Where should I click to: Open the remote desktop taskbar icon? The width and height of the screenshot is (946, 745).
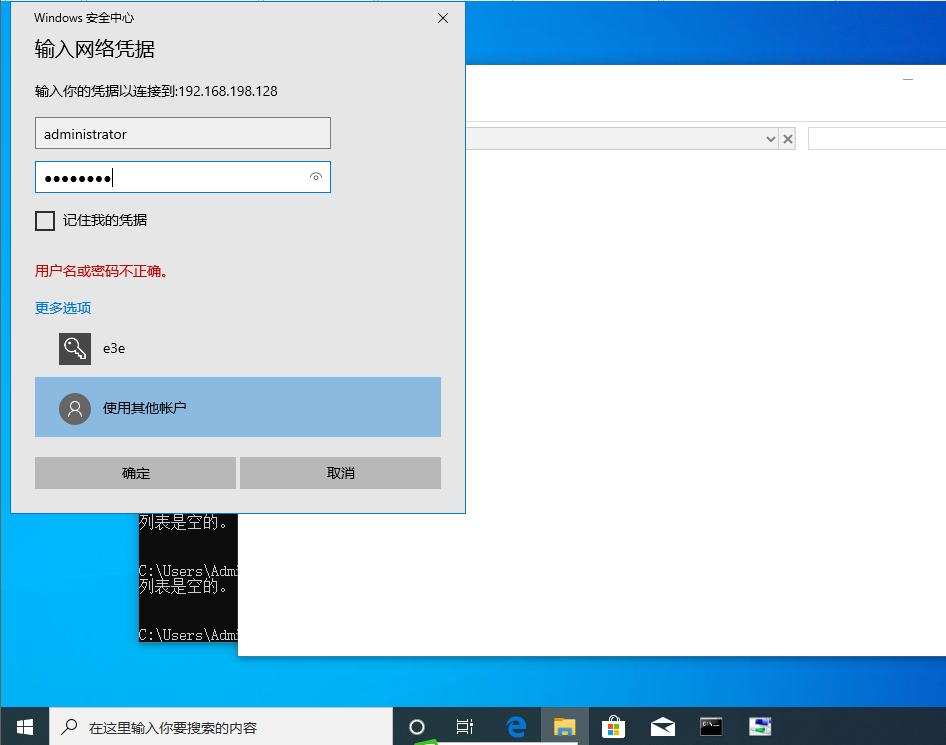tap(760, 726)
